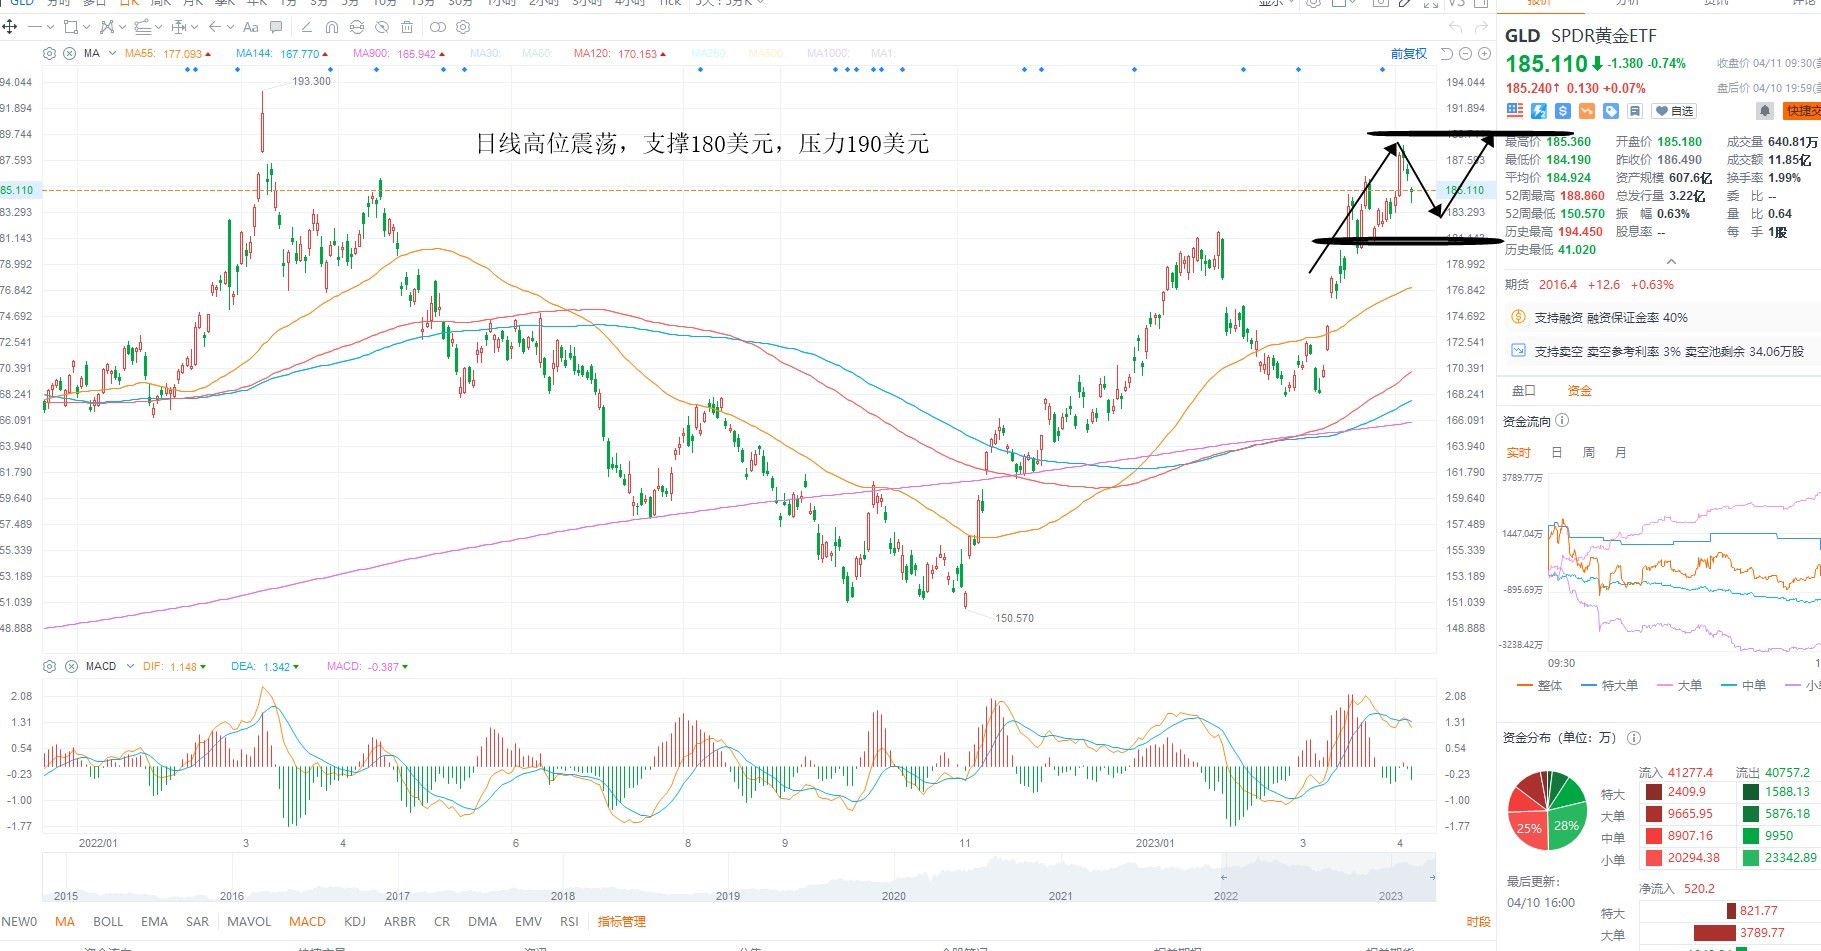
Task: Open the drawing toolbar settings gear
Action: tap(463, 27)
